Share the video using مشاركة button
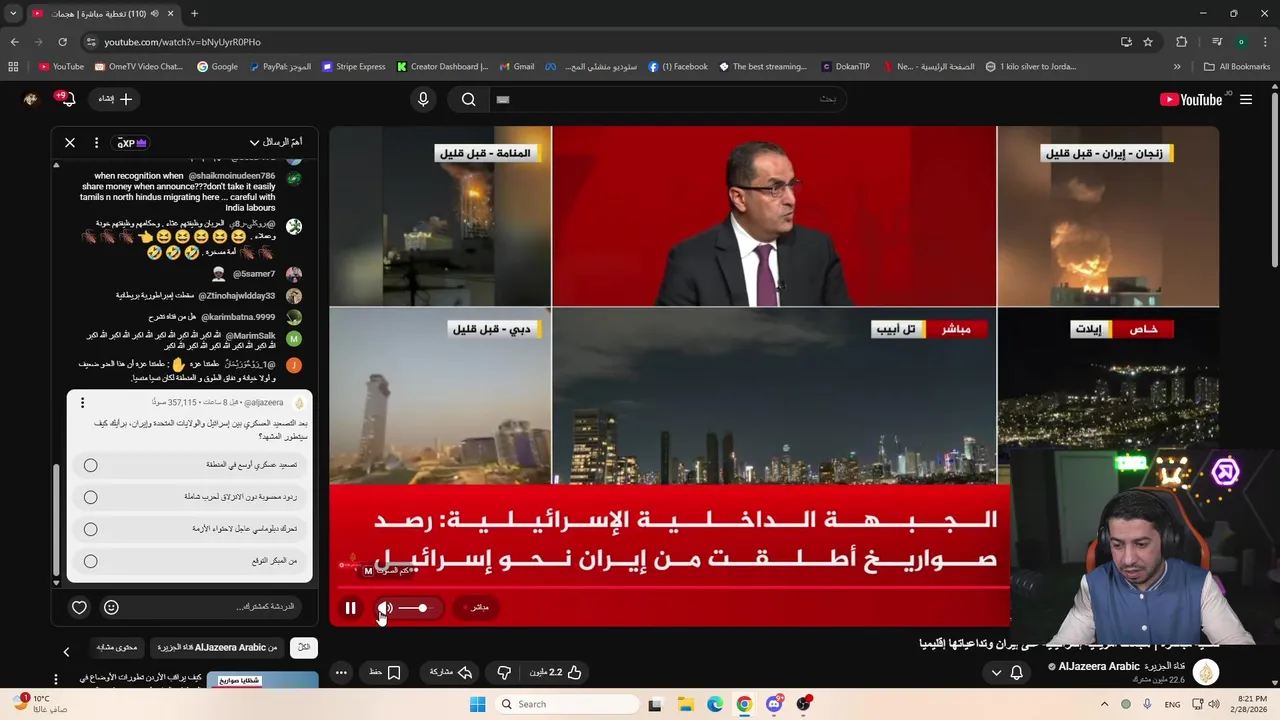Viewport: 1280px width, 720px height. (x=450, y=673)
